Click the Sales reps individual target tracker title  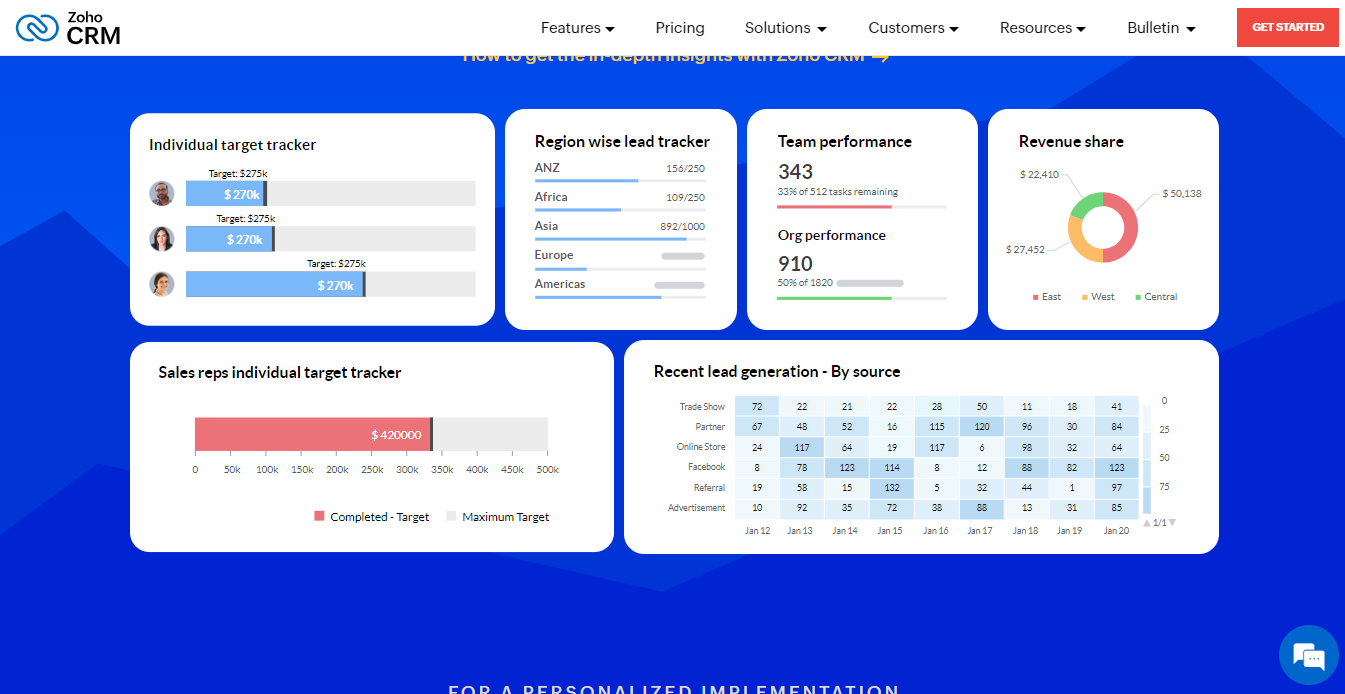point(280,373)
